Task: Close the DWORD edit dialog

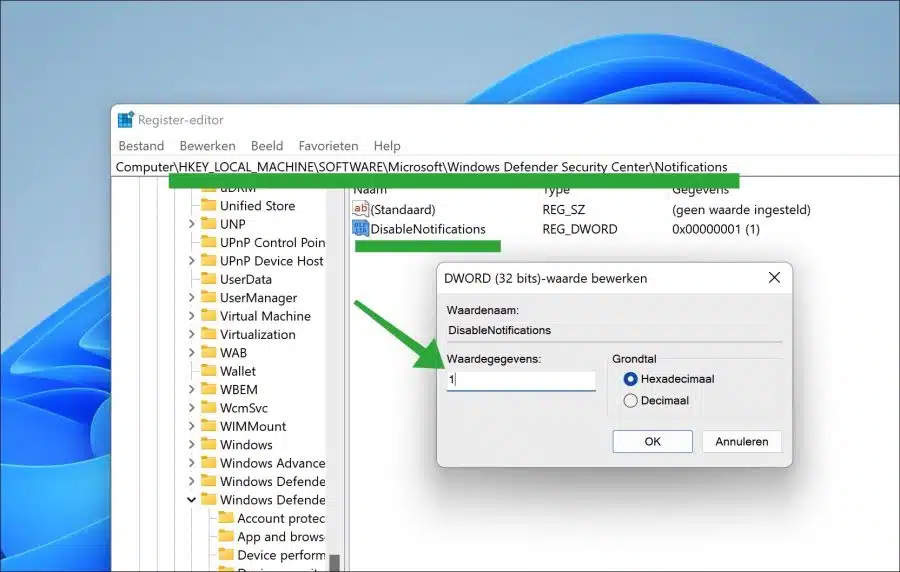Action: tap(774, 278)
